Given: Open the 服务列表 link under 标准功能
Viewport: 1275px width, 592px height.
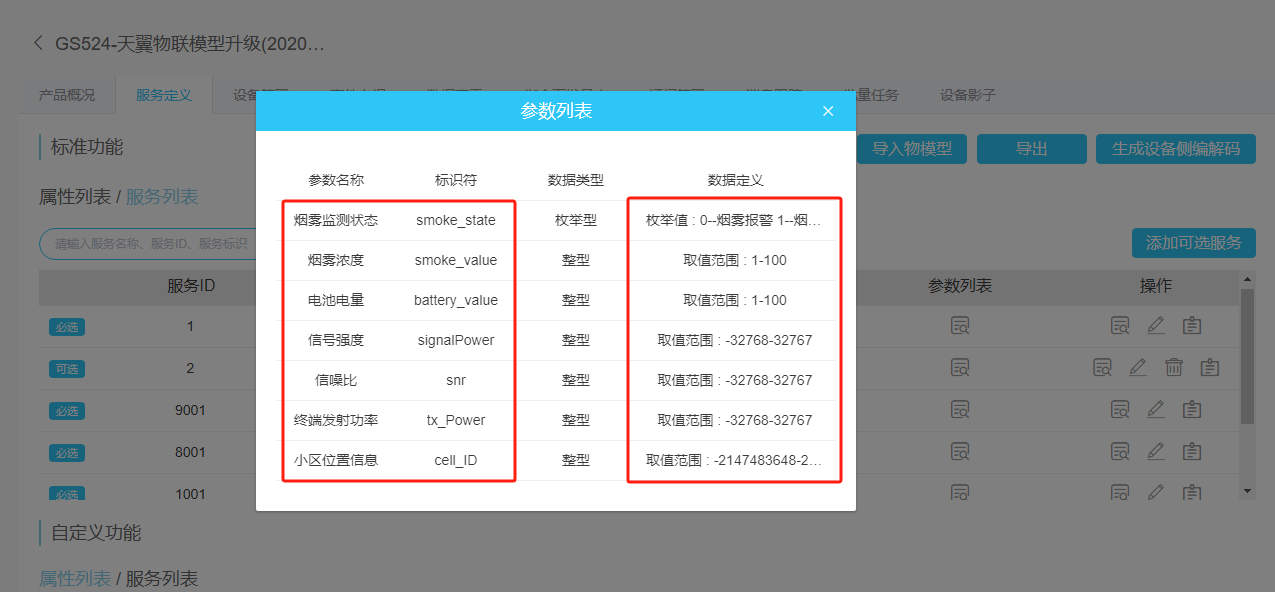Looking at the screenshot, I should 162,197.
